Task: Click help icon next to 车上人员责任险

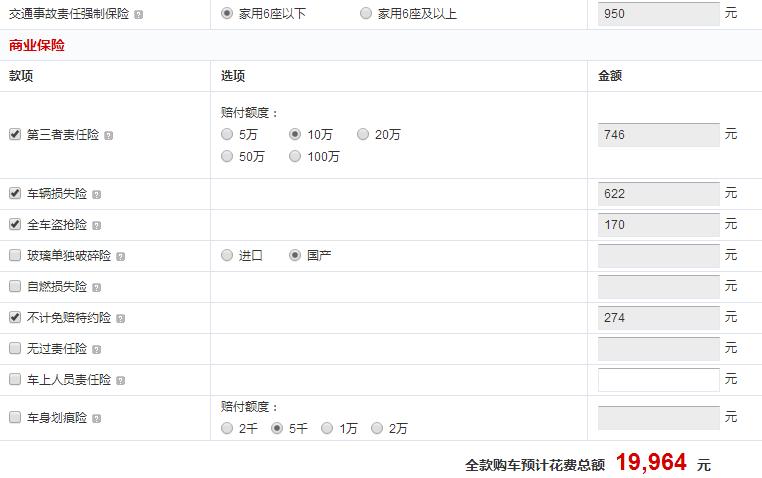Action: click(x=120, y=381)
